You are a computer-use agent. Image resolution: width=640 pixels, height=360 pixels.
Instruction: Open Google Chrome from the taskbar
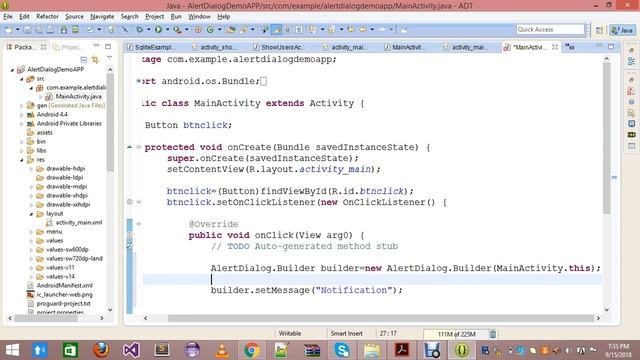pyautogui.click(x=252, y=350)
